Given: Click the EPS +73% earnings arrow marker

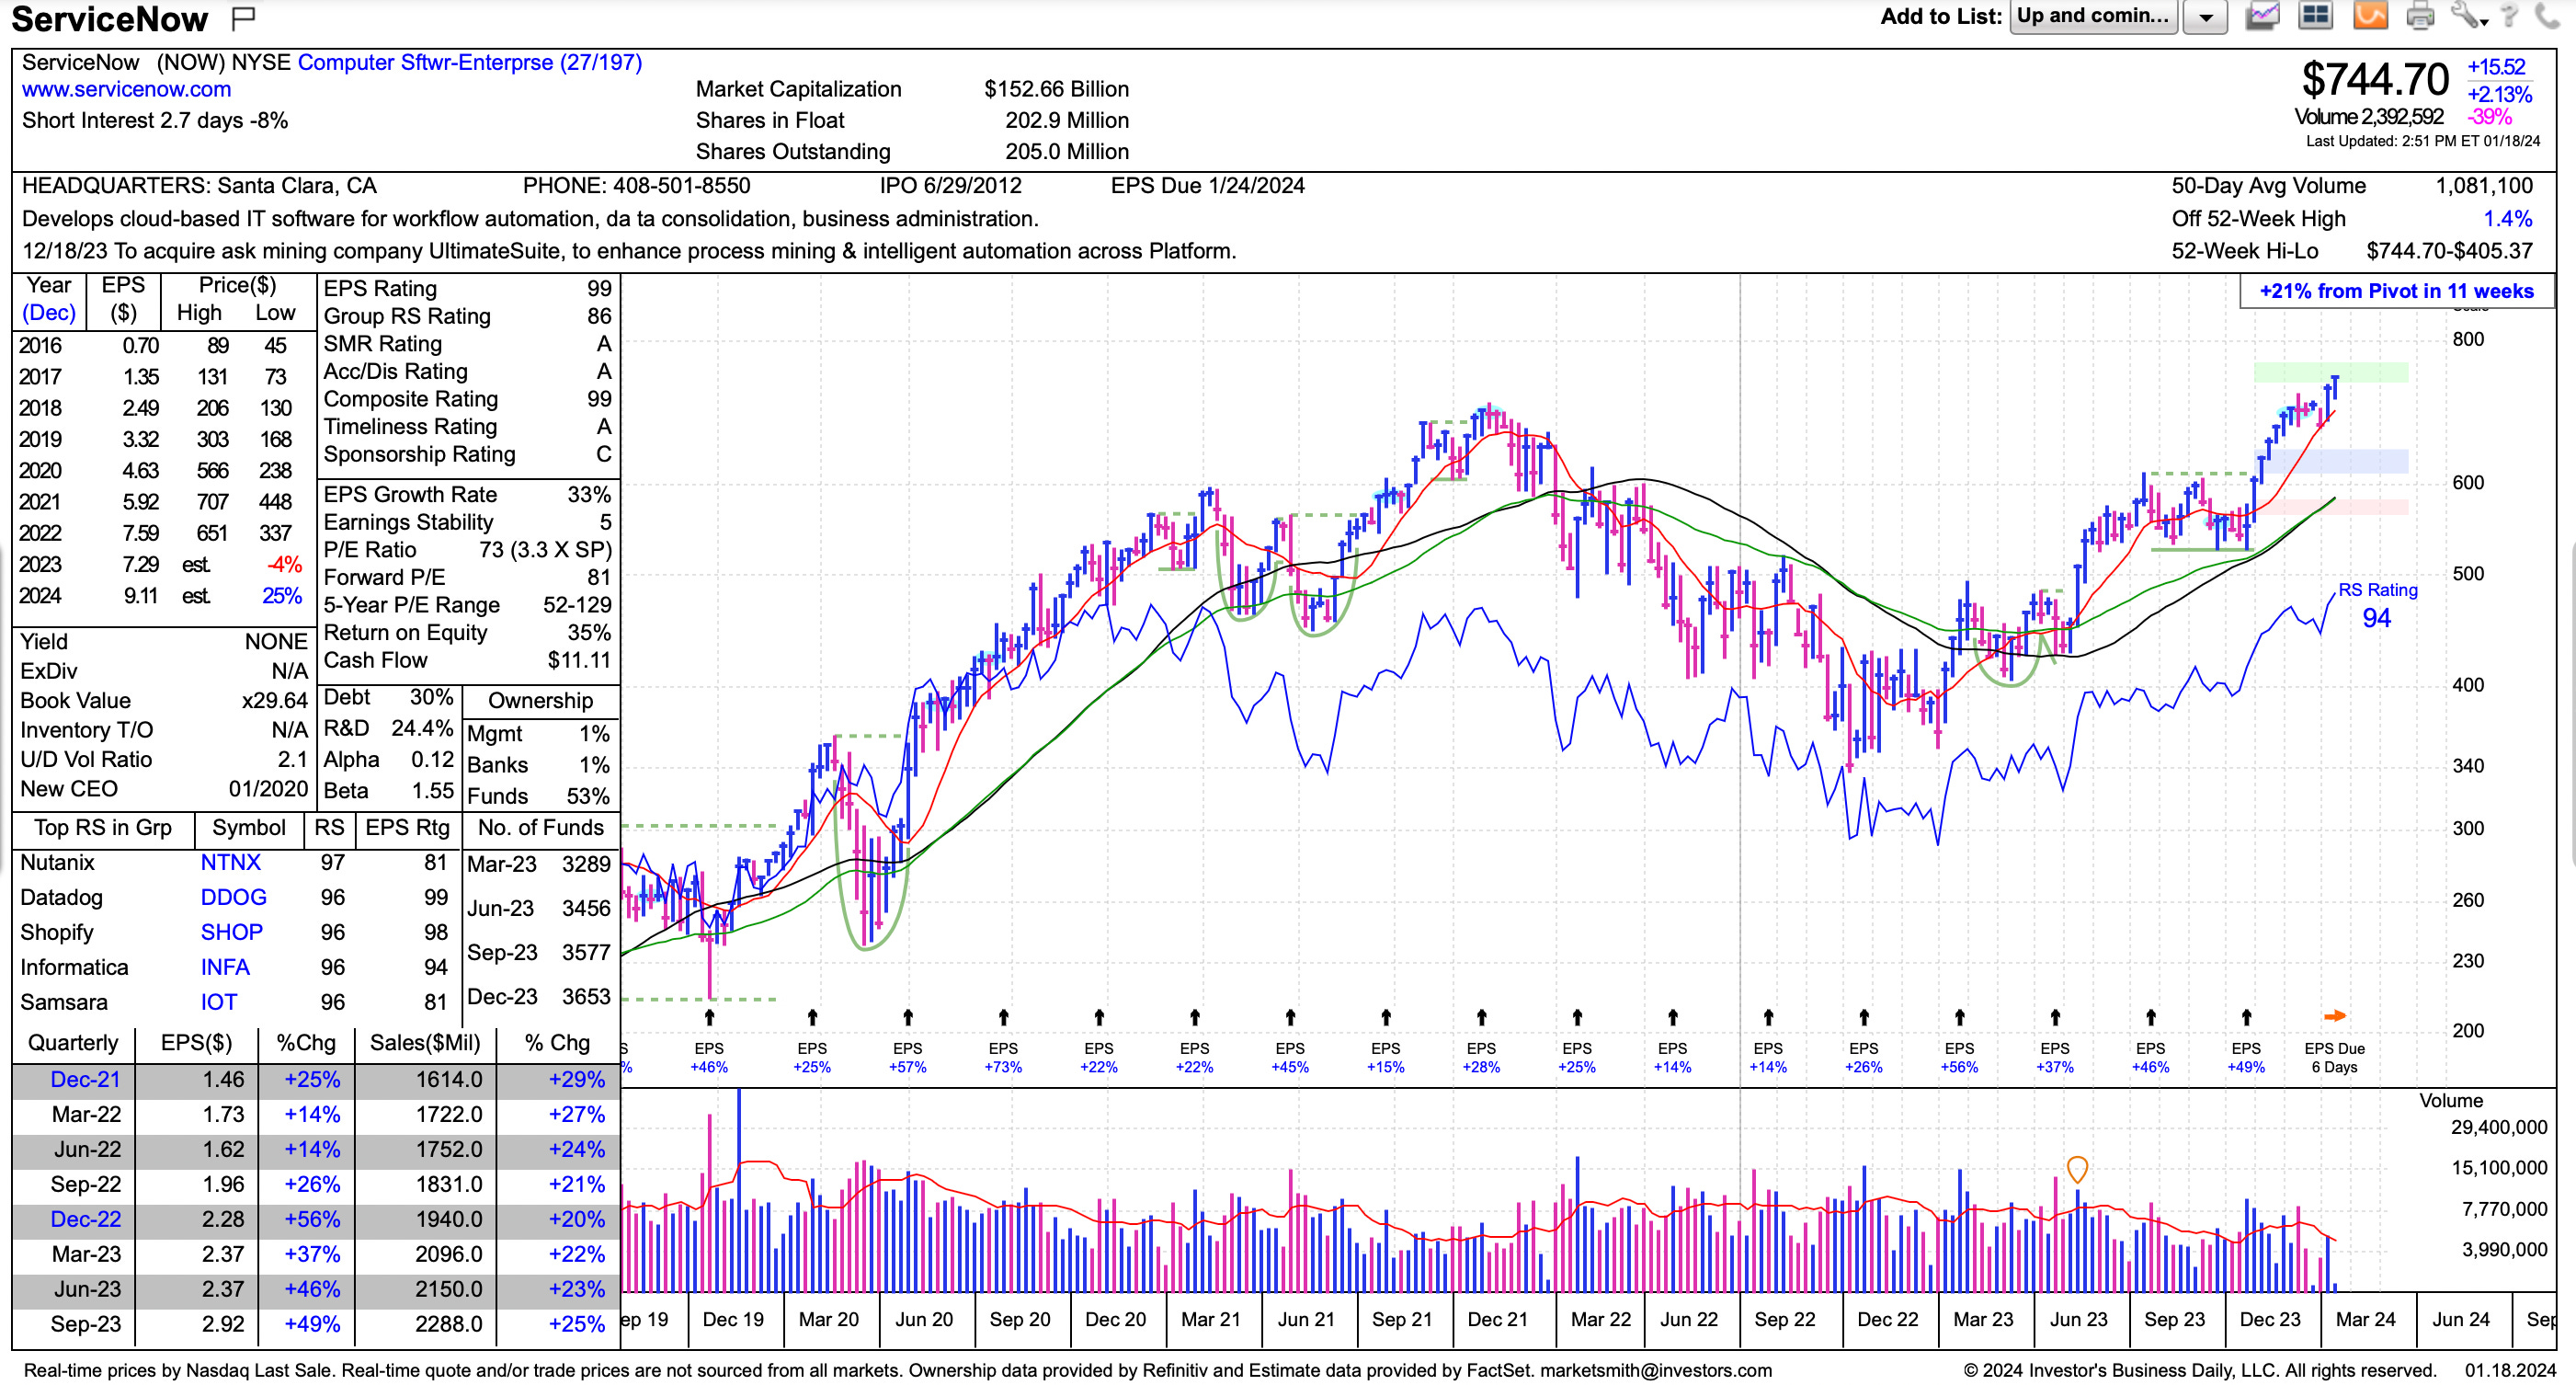Looking at the screenshot, I should coord(1003,1017).
